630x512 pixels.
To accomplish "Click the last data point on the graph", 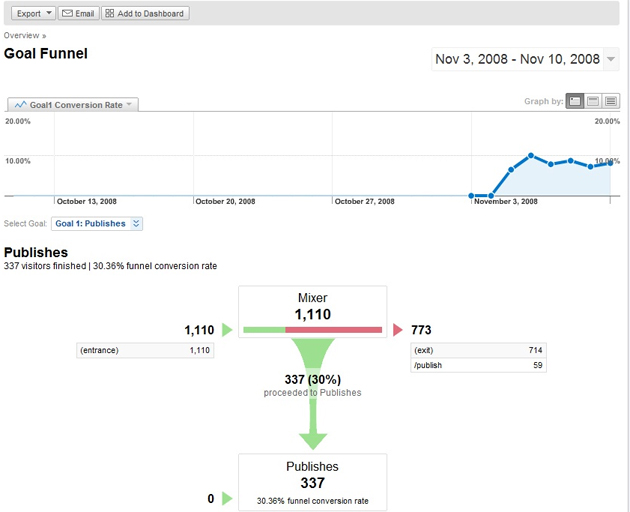I will pyautogui.click(x=610, y=163).
